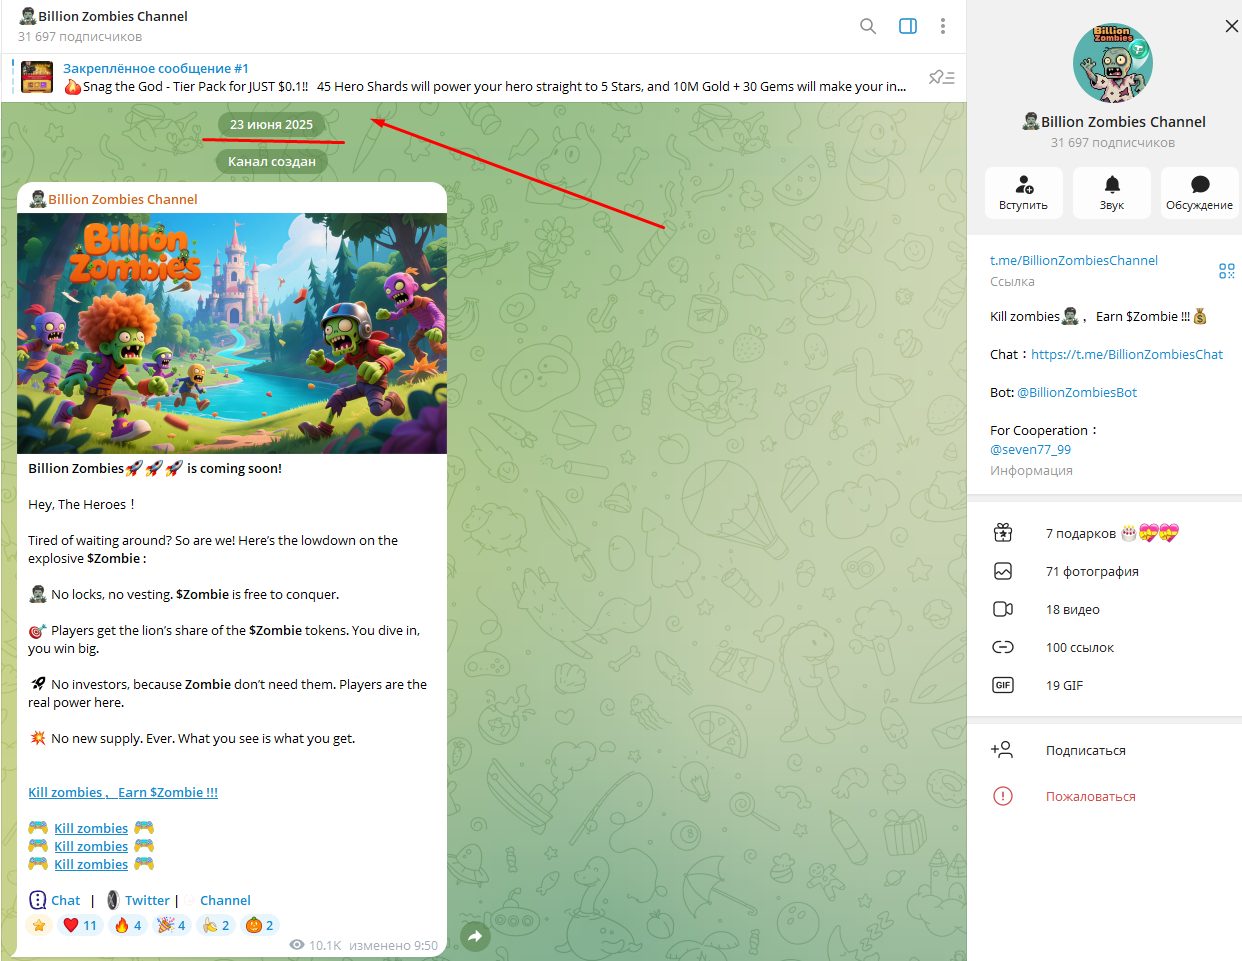Image resolution: width=1242 pixels, height=961 pixels.
Task: Open the channel avatar picture
Action: tap(1113, 64)
